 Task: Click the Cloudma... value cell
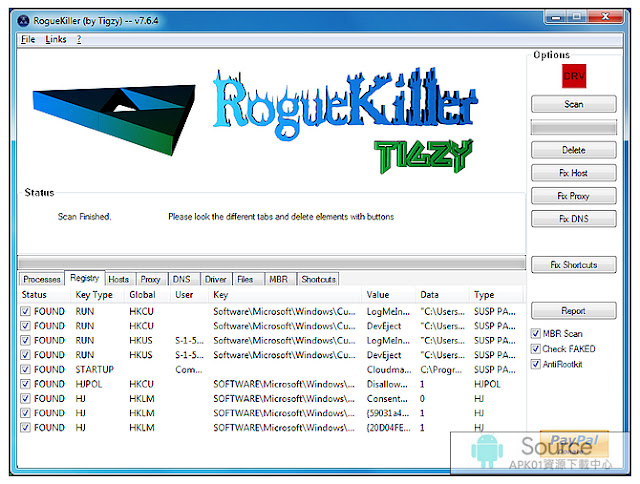coord(389,370)
